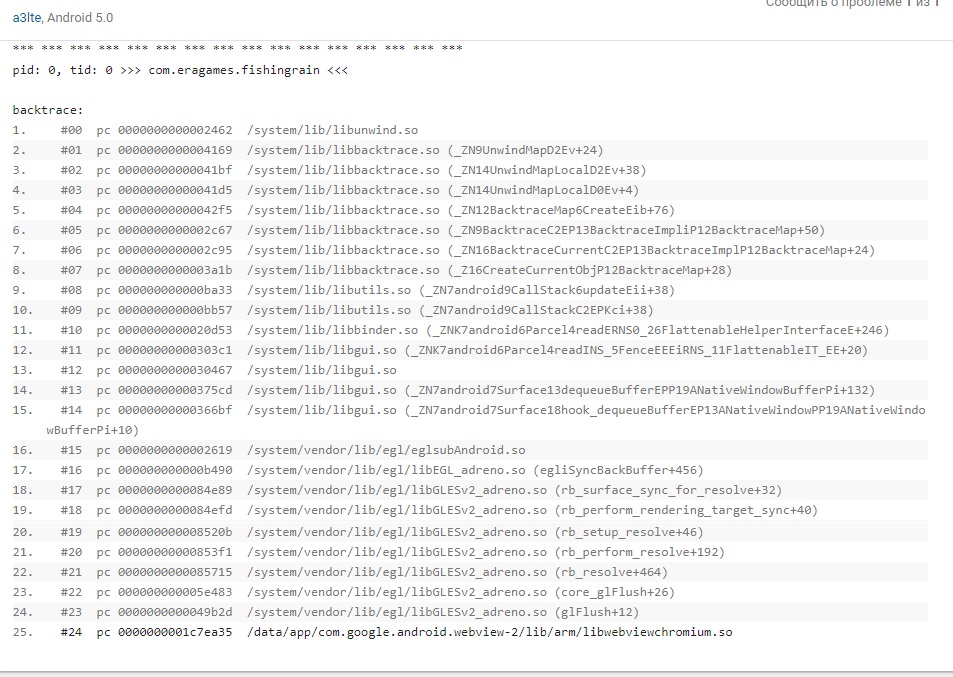The image size is (953, 677).
Task: Select frame #04 BacktraceMap6Create line
Action: [x=470, y=210]
